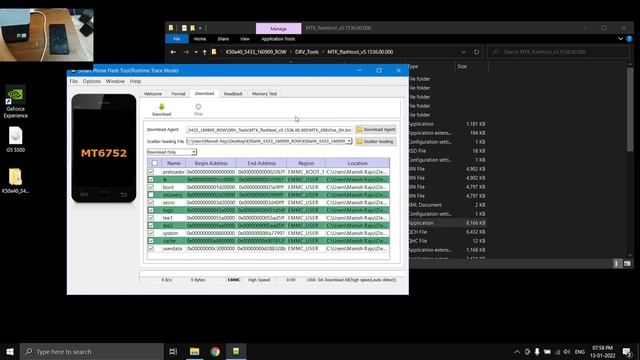Screen dimensions: 640x360
Task: Open the File menu in Flash Tool
Action: click(73, 81)
